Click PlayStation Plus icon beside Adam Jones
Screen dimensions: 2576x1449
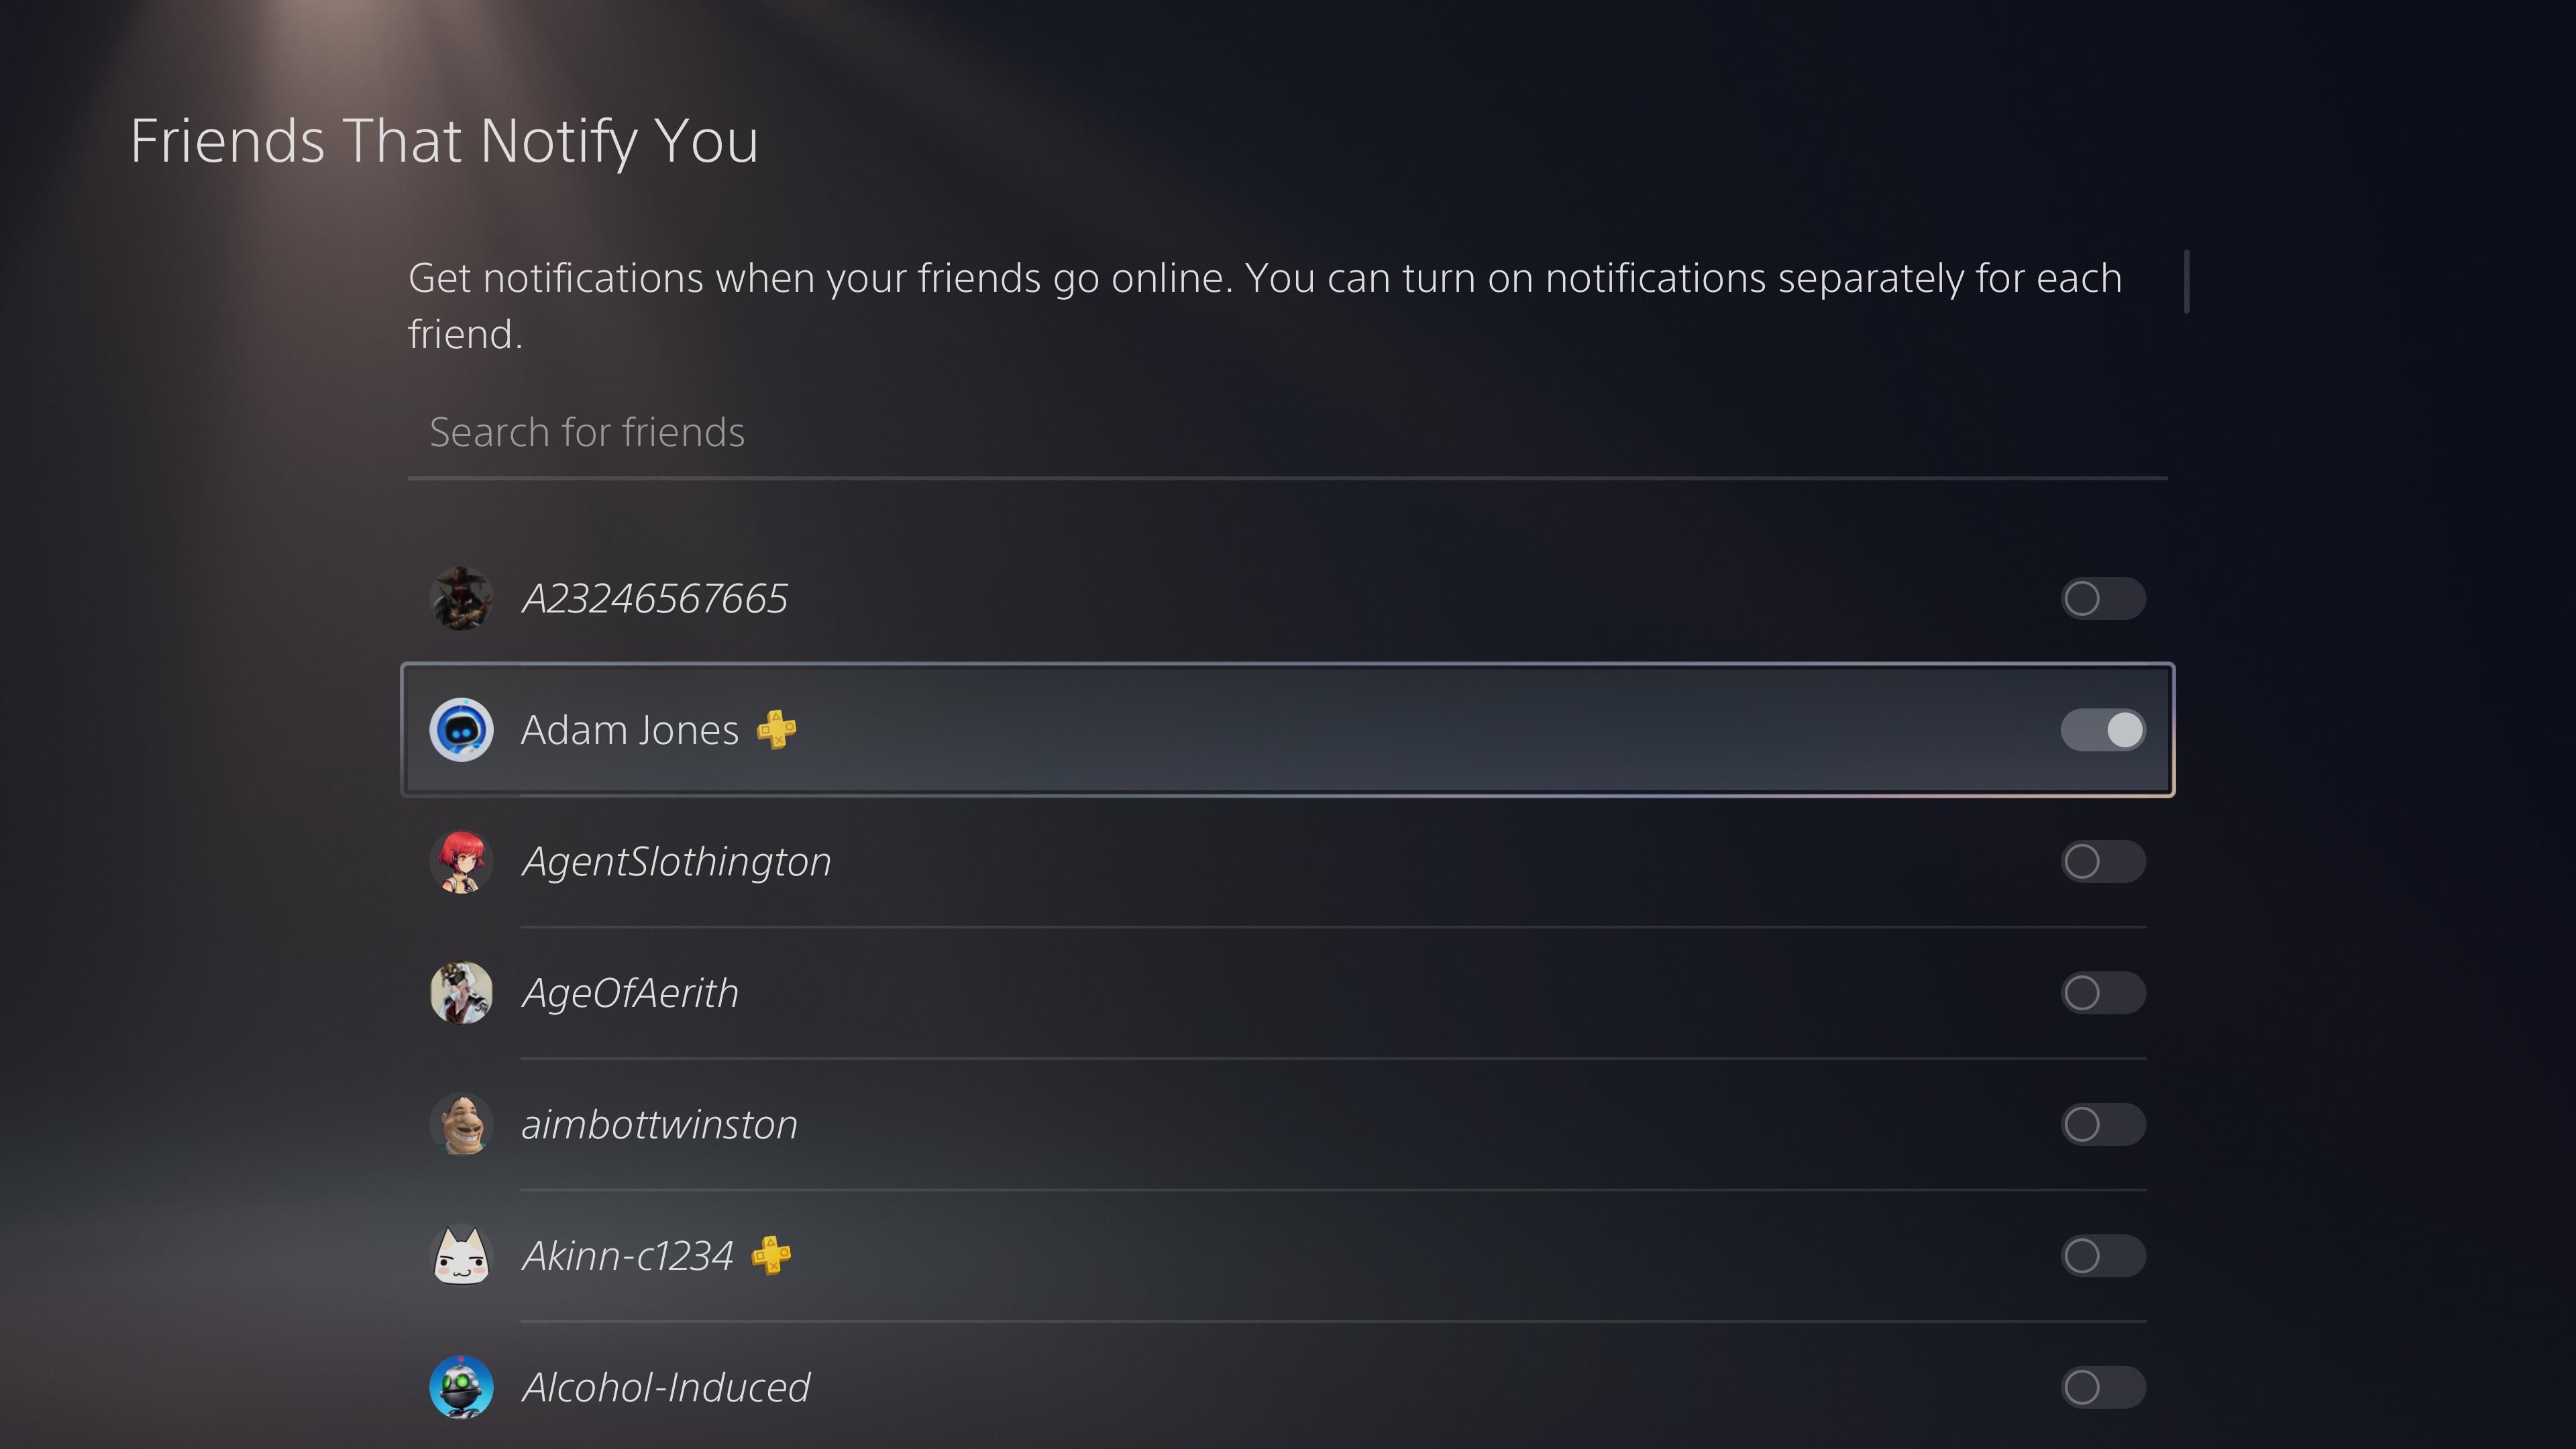[776, 730]
